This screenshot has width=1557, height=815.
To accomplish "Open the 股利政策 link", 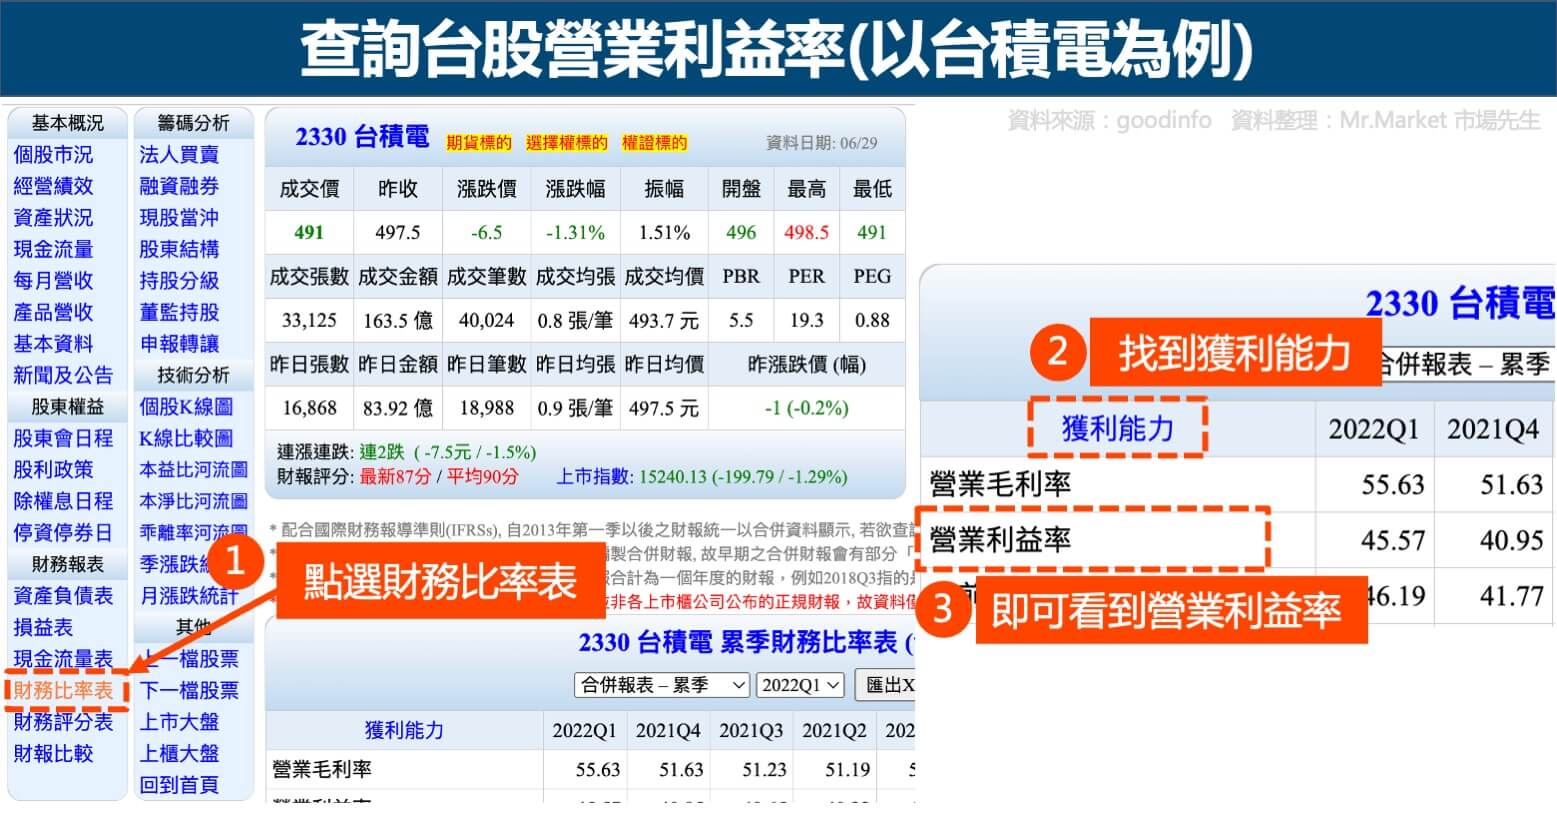I will coord(53,469).
